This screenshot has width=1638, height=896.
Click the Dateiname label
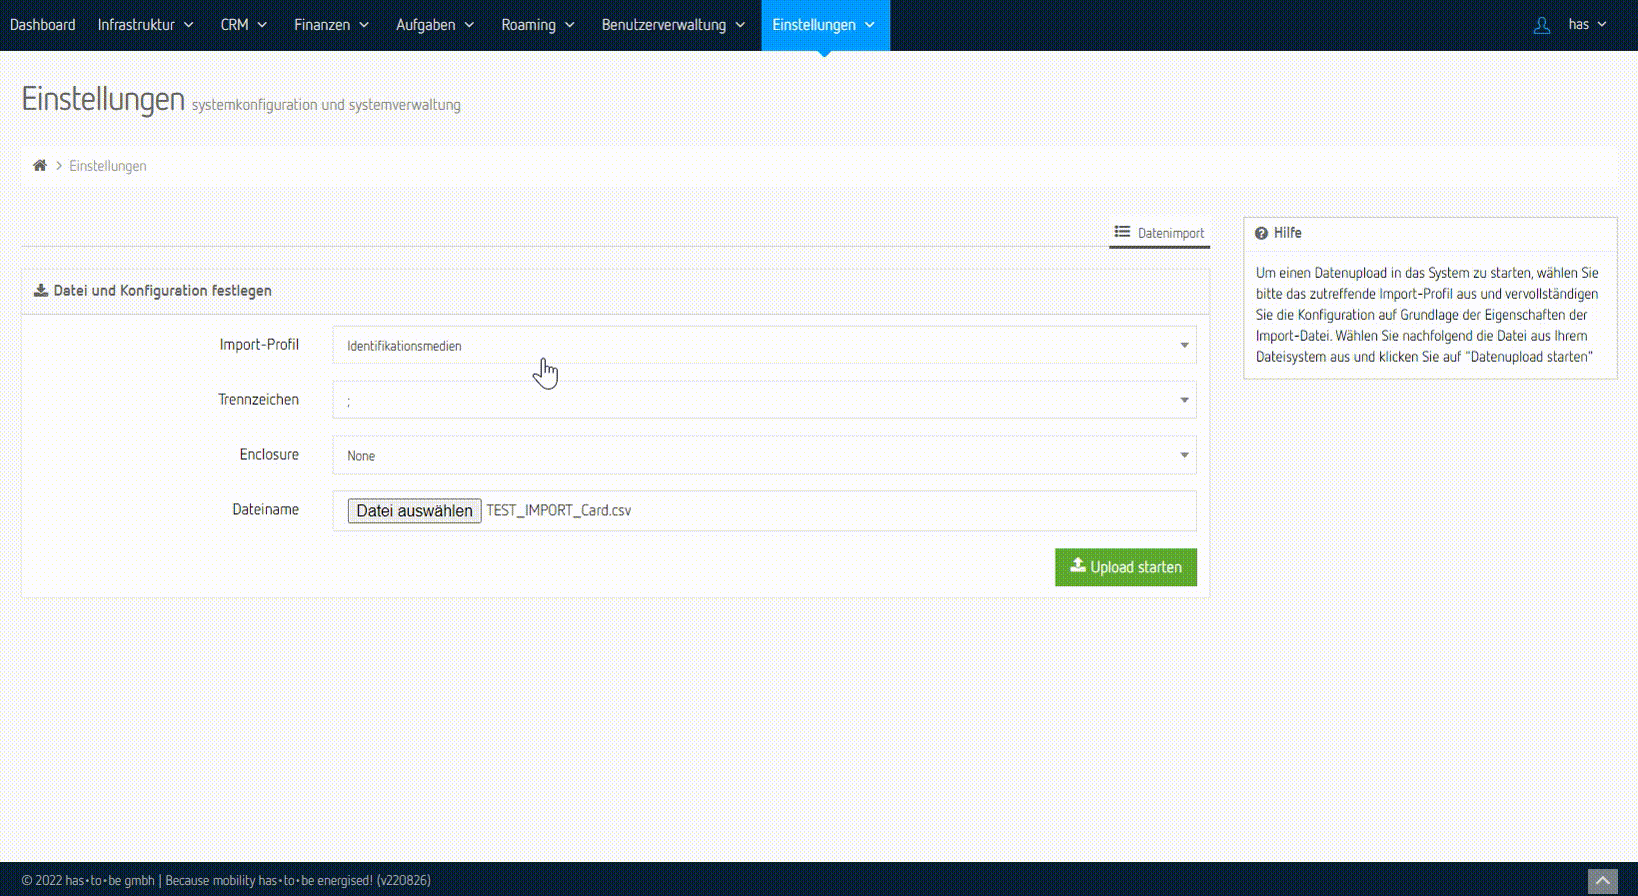click(266, 510)
